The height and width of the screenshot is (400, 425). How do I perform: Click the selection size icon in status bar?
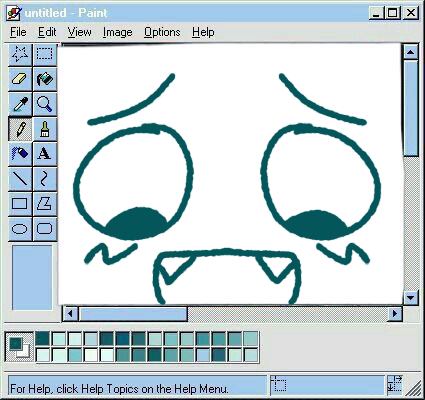pos(395,385)
